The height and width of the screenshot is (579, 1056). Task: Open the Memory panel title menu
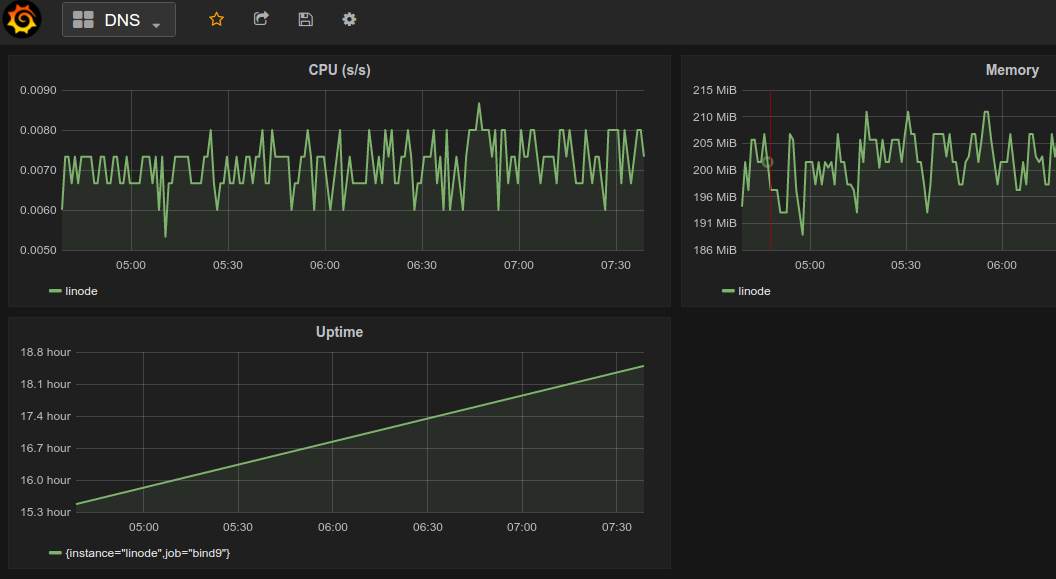click(1012, 70)
